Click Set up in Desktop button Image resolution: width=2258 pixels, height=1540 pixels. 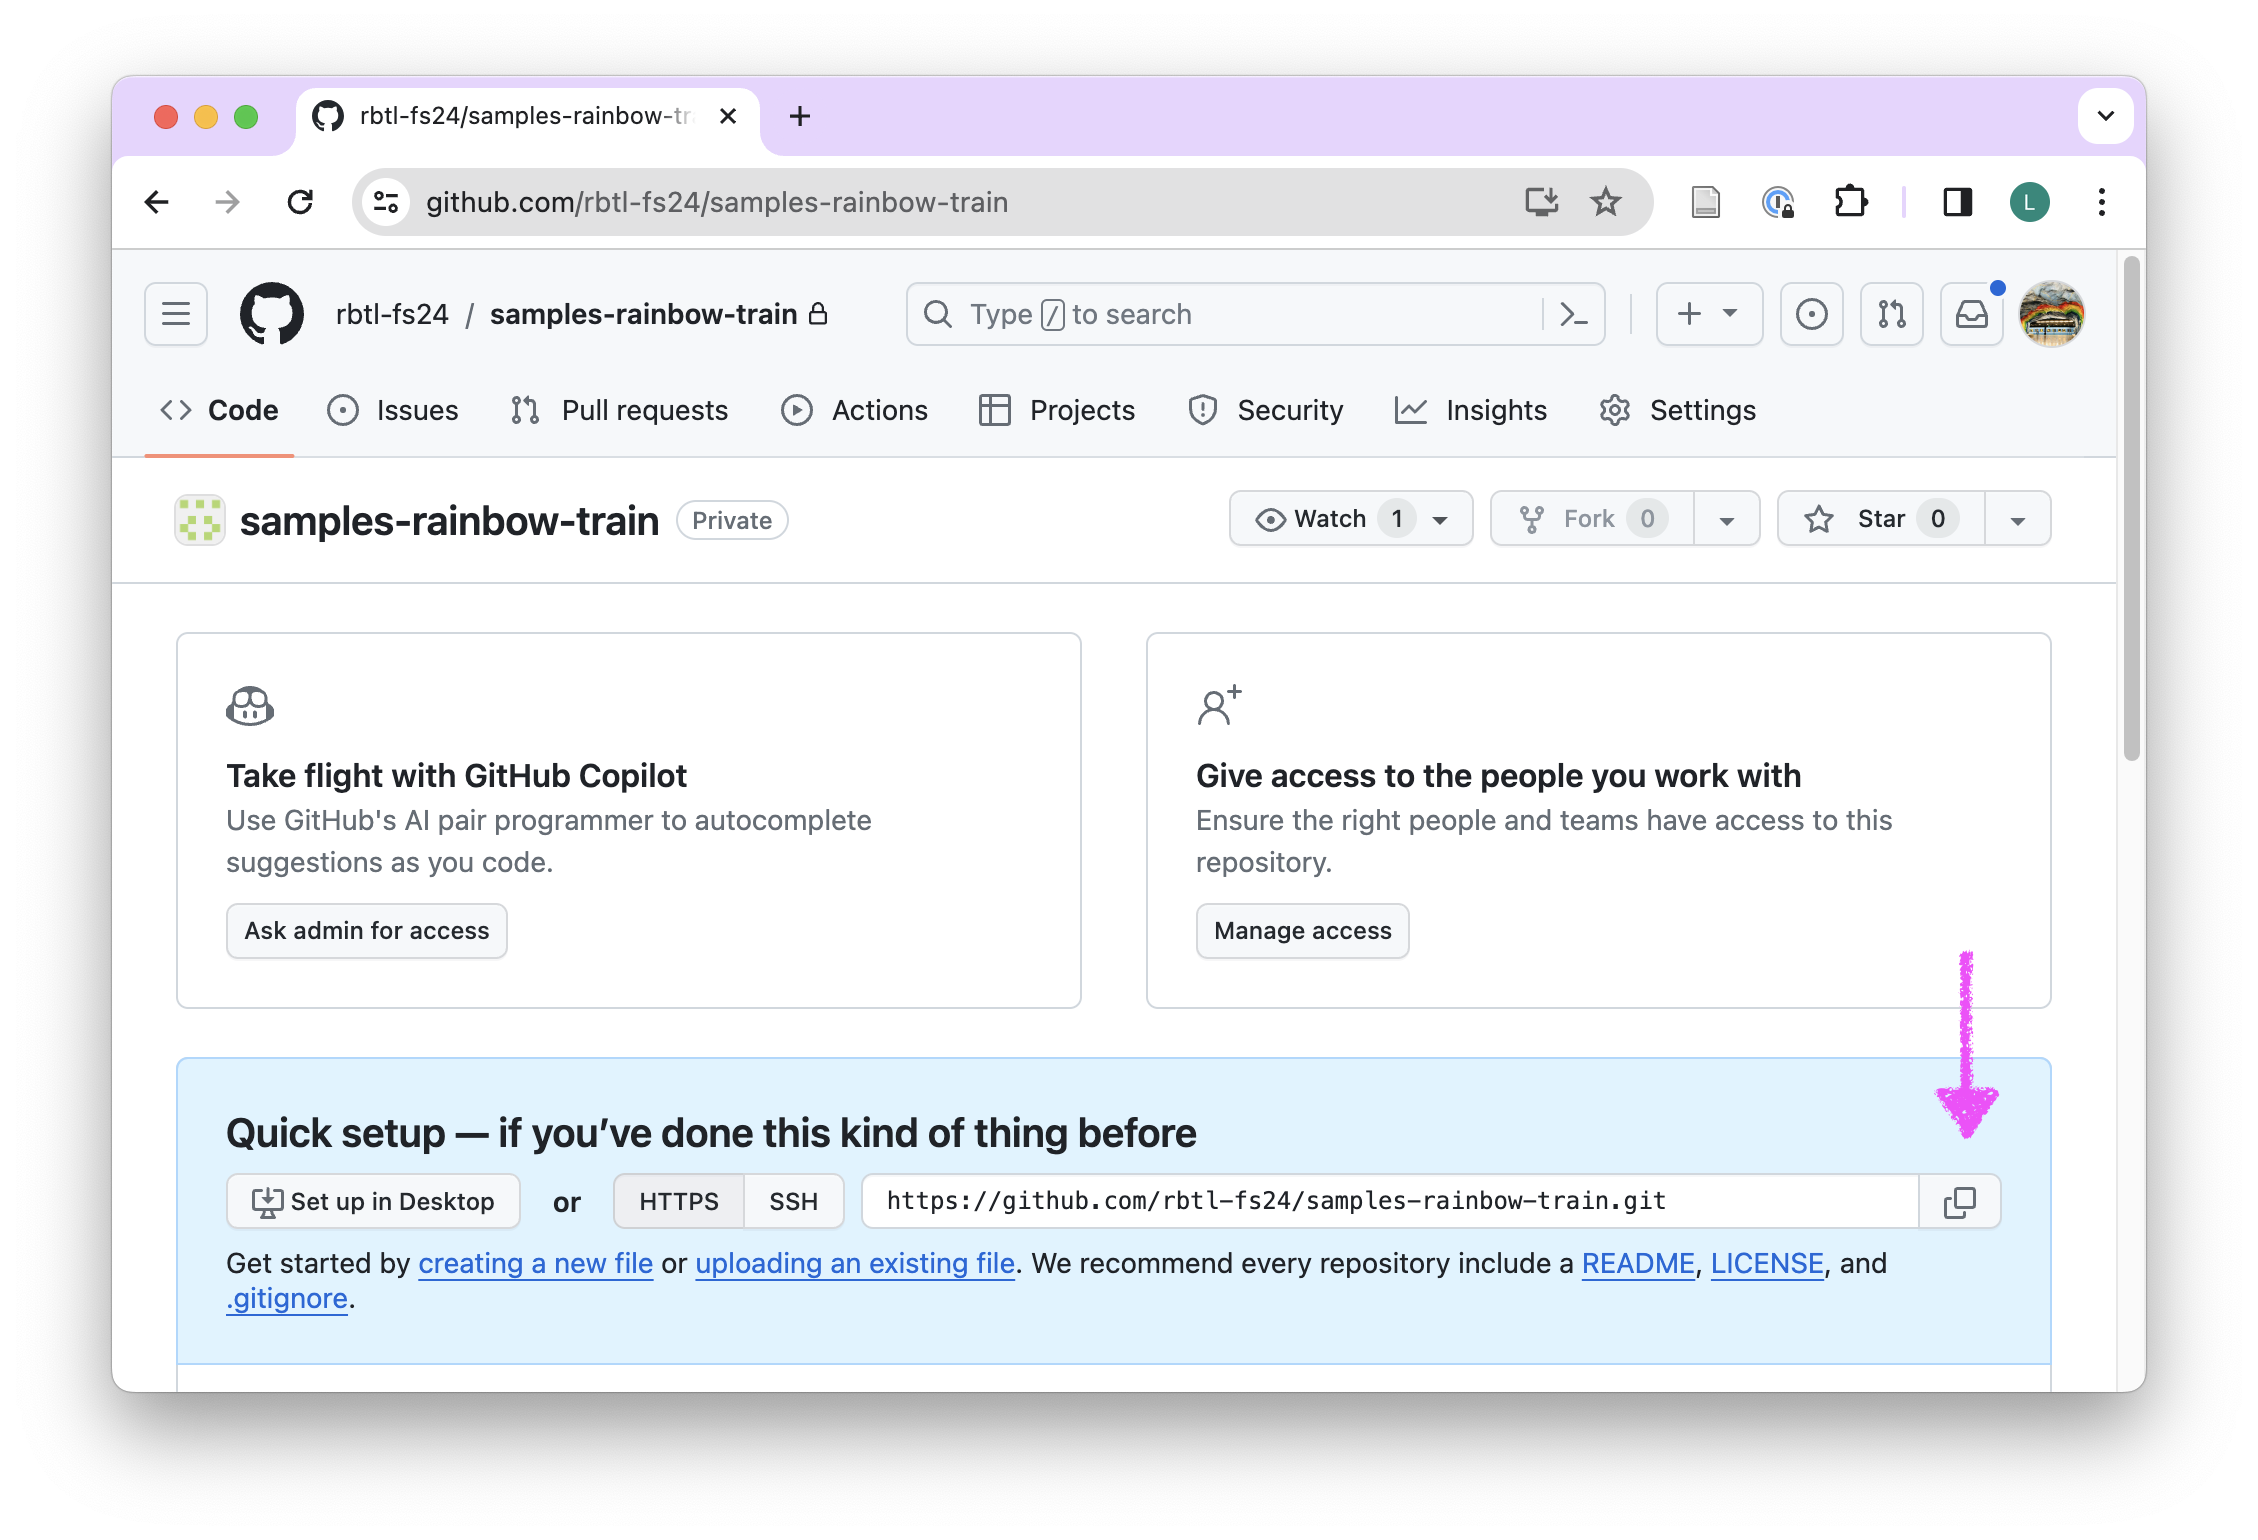tap(373, 1201)
